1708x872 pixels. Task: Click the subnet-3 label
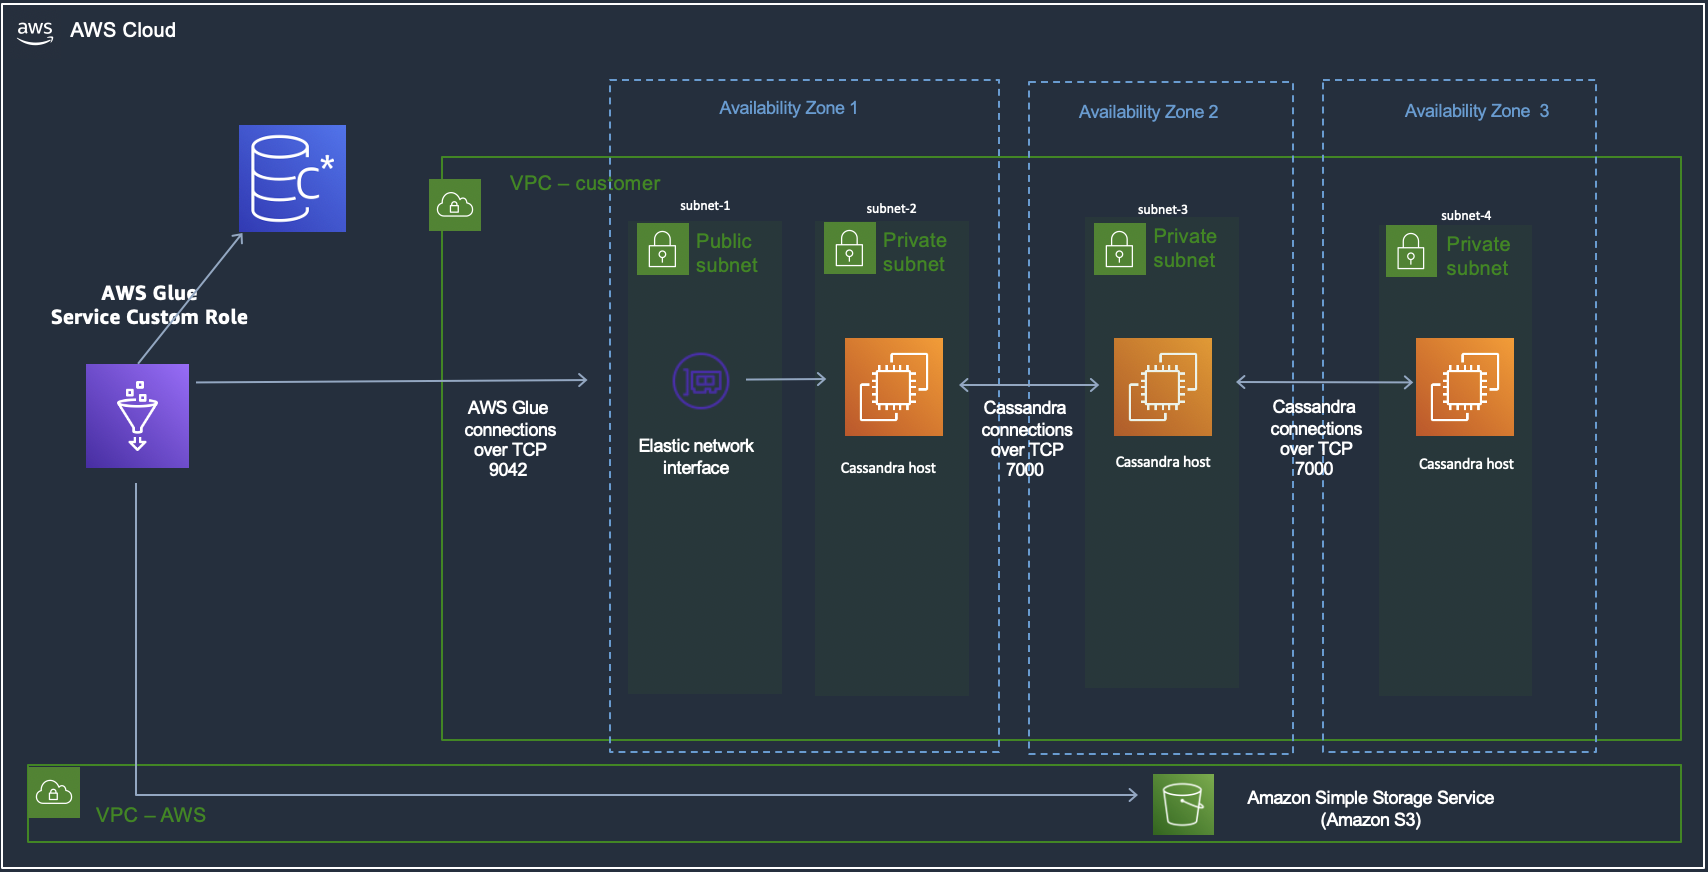point(1163,210)
